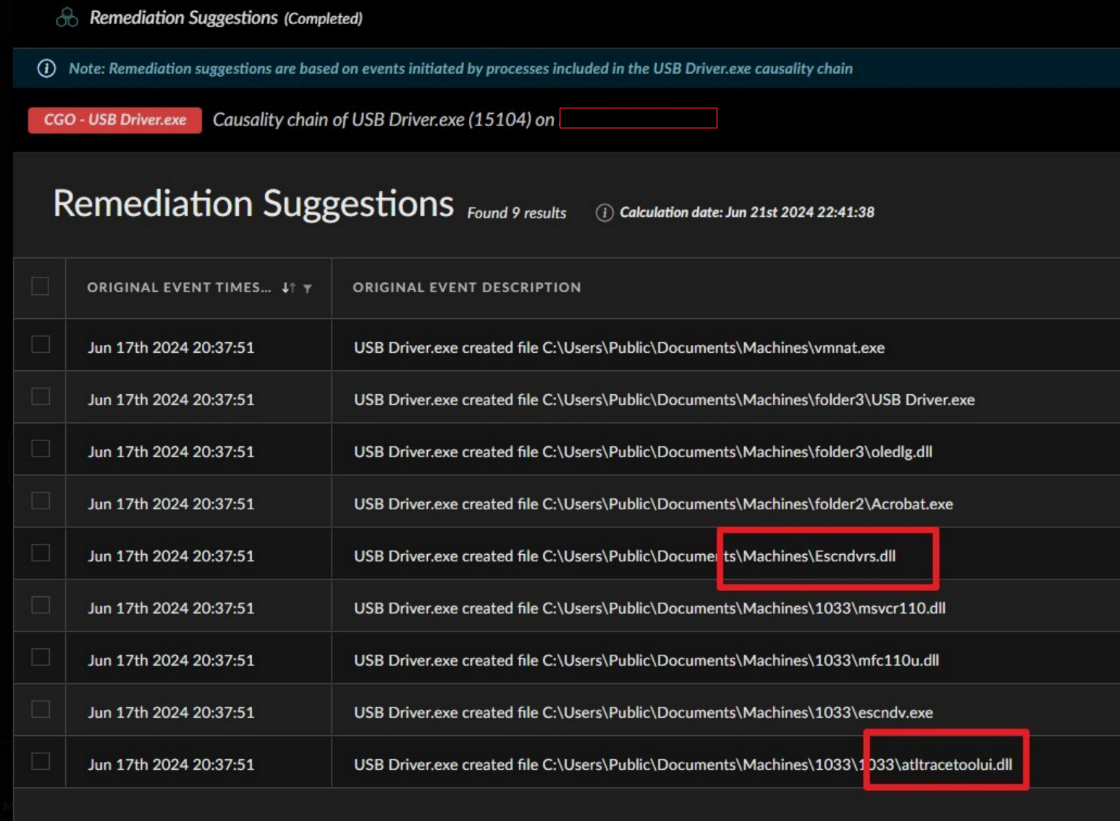Select the Remediation Suggestions heading
The height and width of the screenshot is (821, 1120).
[x=254, y=204]
